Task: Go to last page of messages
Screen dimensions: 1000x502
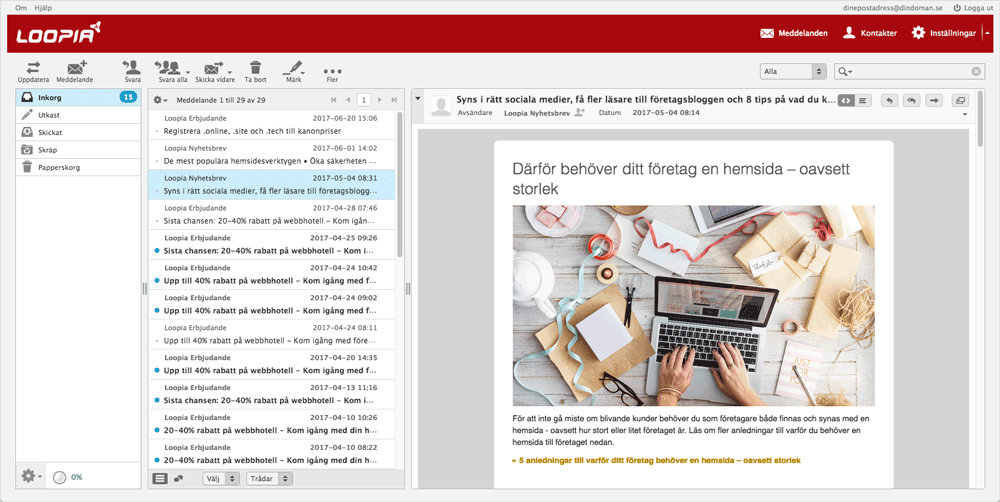Action: (394, 100)
